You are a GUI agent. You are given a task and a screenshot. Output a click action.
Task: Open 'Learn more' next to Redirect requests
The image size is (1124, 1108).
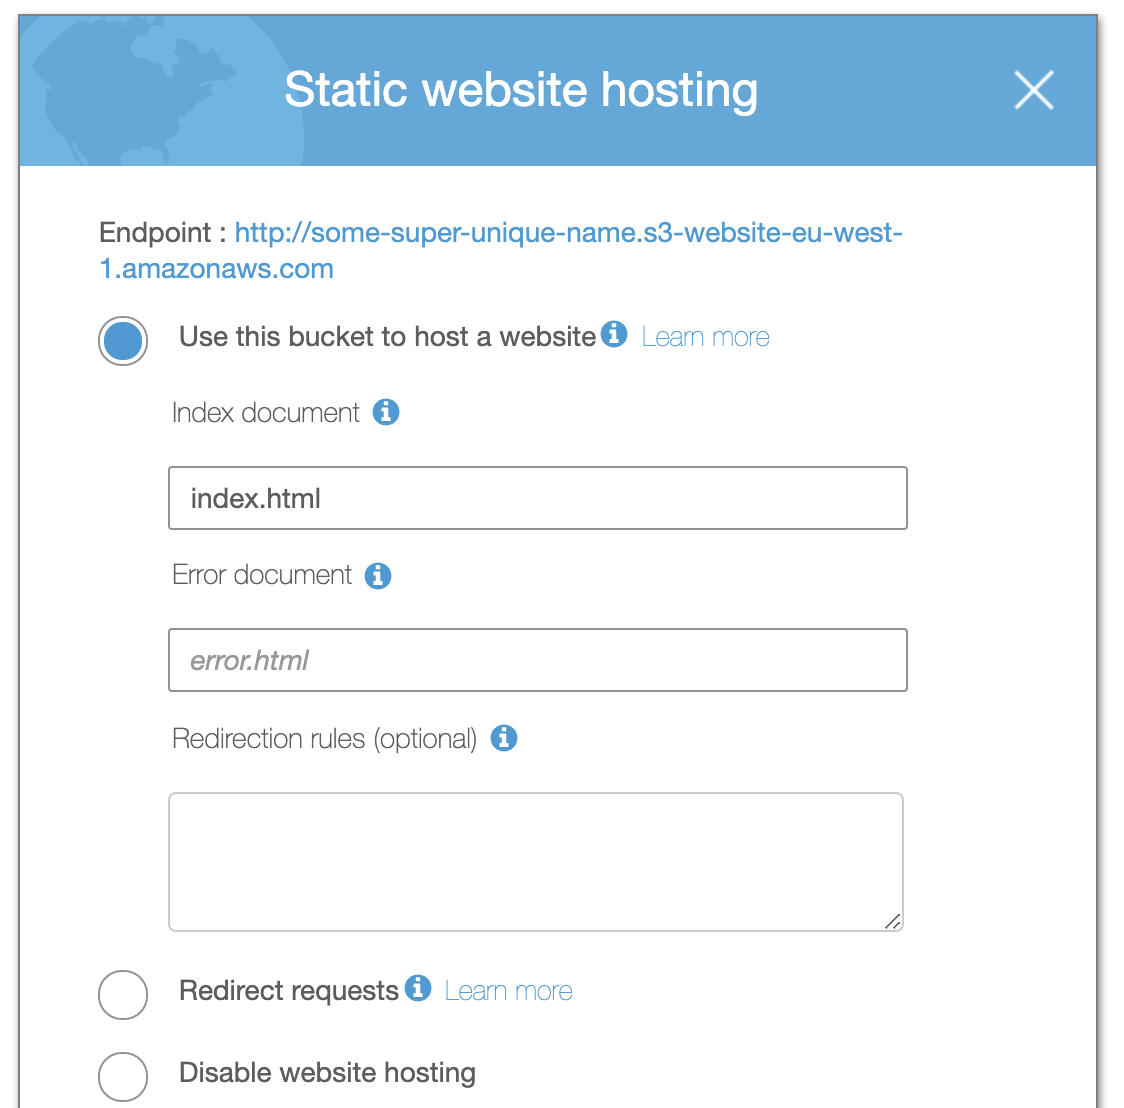508,992
